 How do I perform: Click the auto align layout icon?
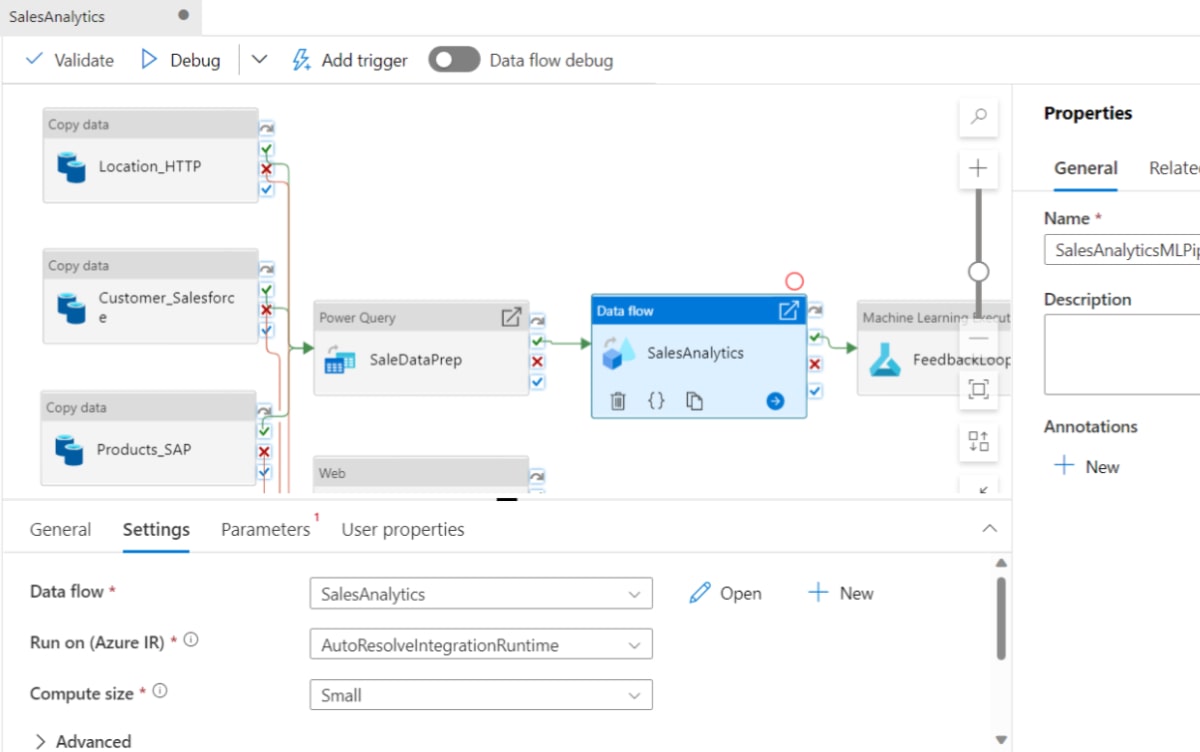[978, 441]
